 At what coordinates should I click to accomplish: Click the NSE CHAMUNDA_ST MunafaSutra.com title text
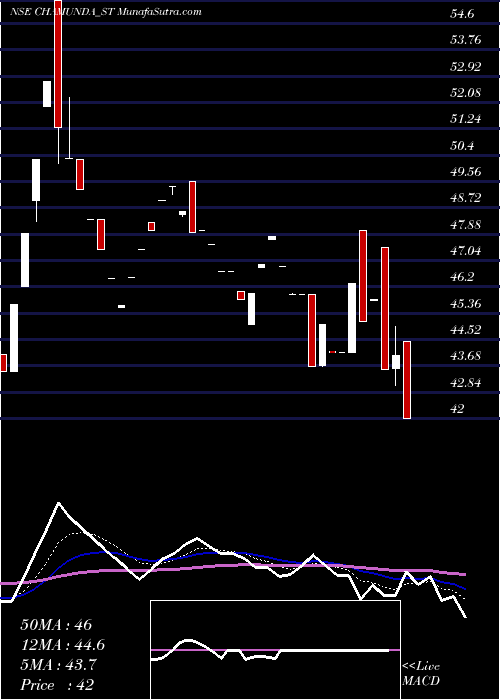106,12
